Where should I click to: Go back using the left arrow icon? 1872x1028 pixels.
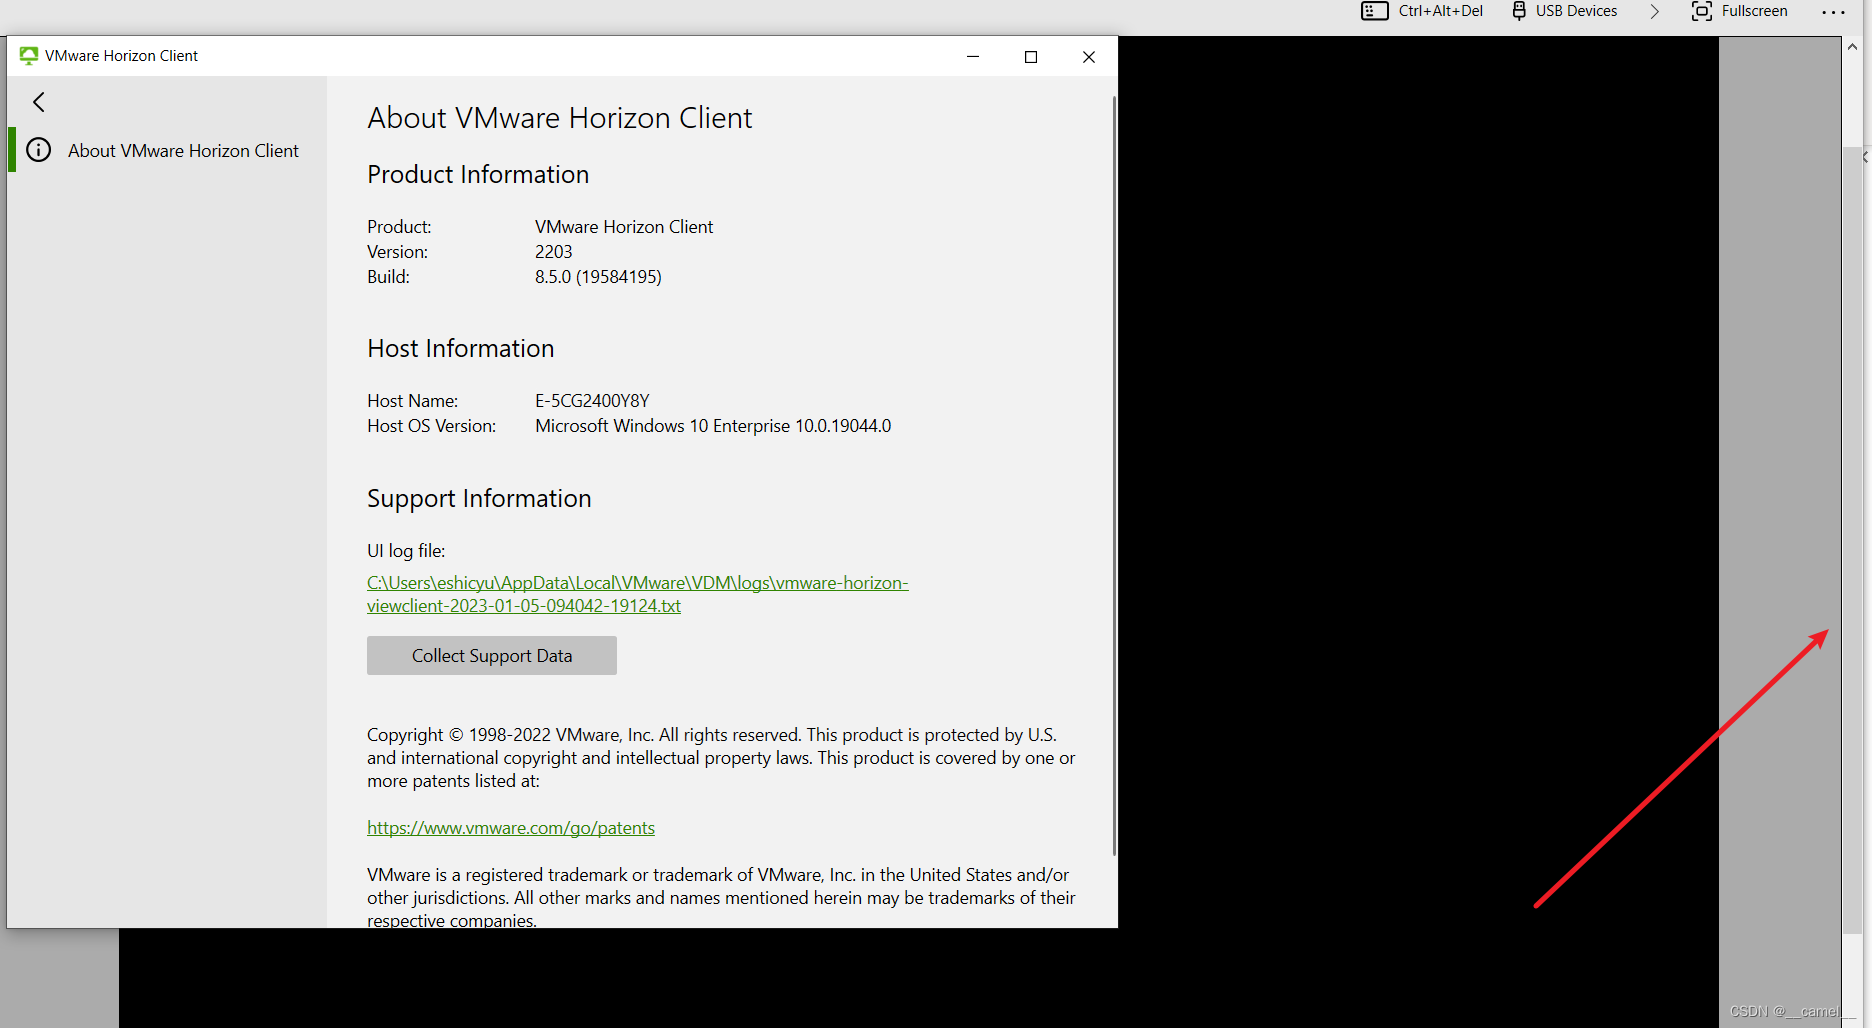coord(39,102)
